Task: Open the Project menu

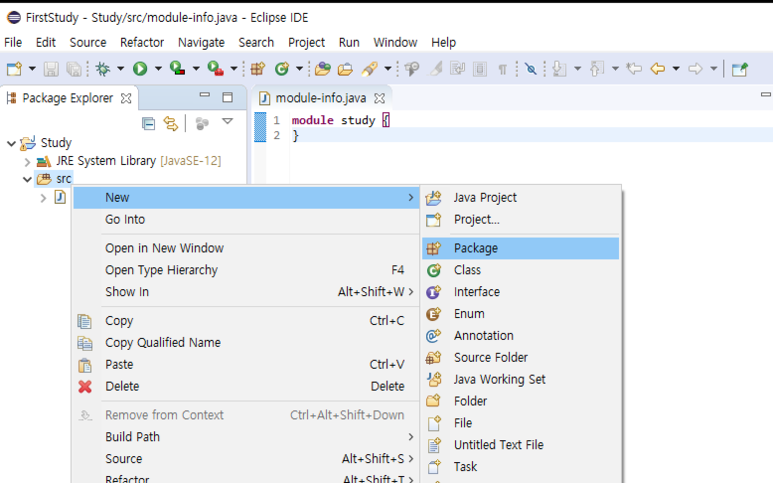Action: (307, 42)
